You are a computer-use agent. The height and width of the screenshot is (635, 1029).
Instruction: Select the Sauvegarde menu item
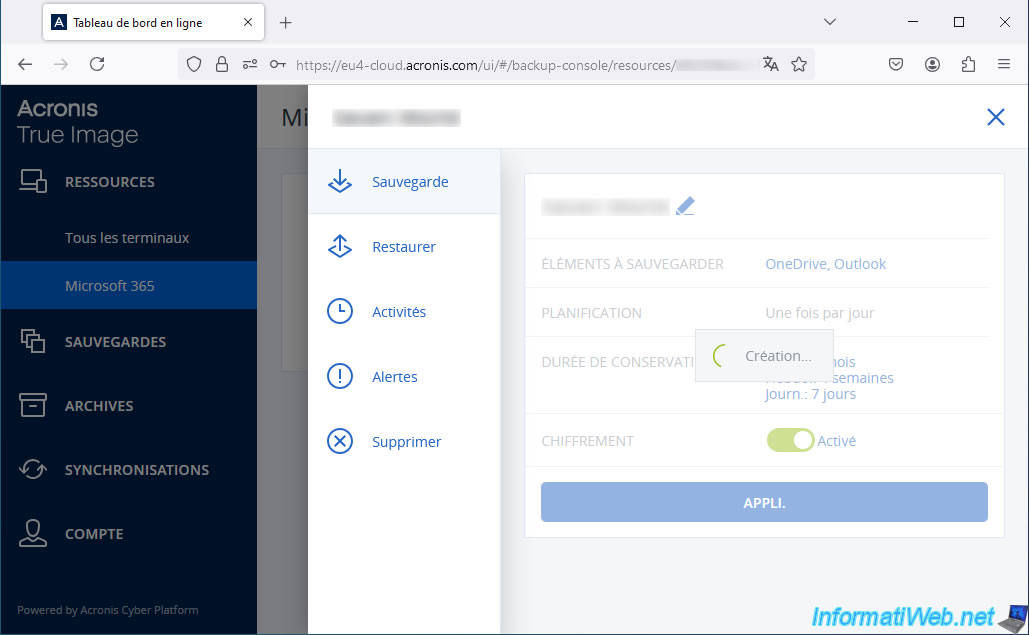pyautogui.click(x=404, y=182)
